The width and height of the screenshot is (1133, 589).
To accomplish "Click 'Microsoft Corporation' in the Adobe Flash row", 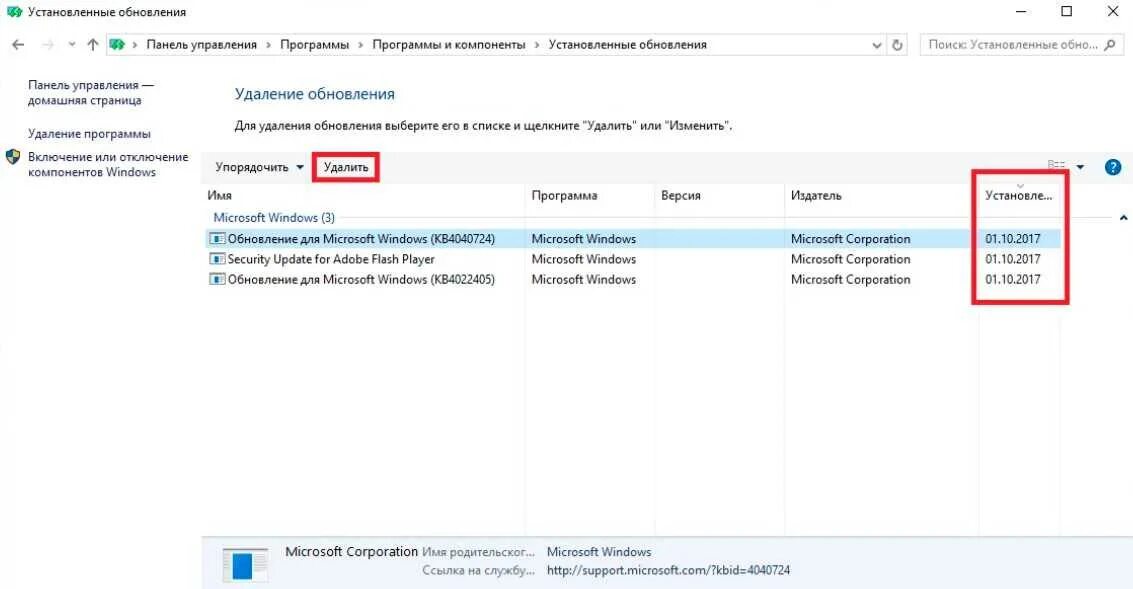I will tap(850, 259).
